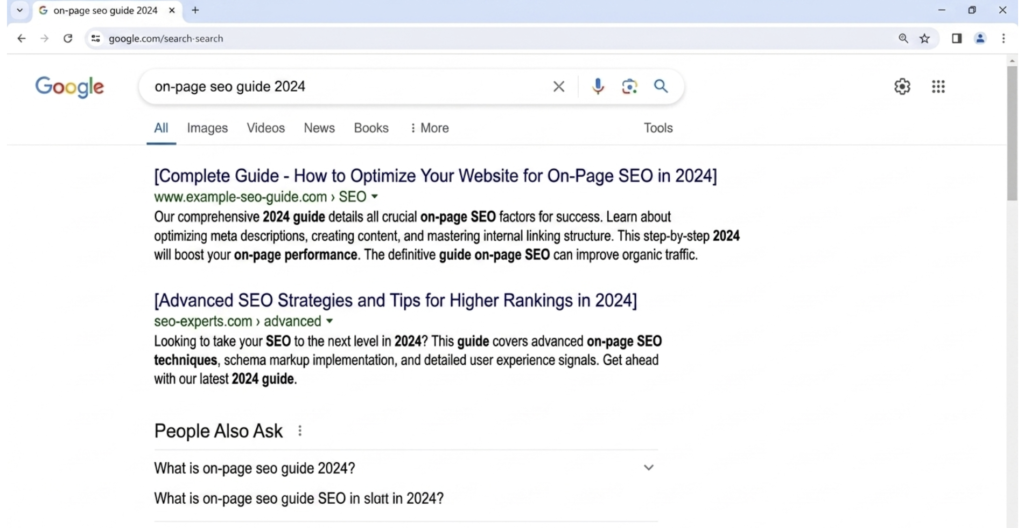
Task: Open a new tab with plus button
Action: (195, 10)
